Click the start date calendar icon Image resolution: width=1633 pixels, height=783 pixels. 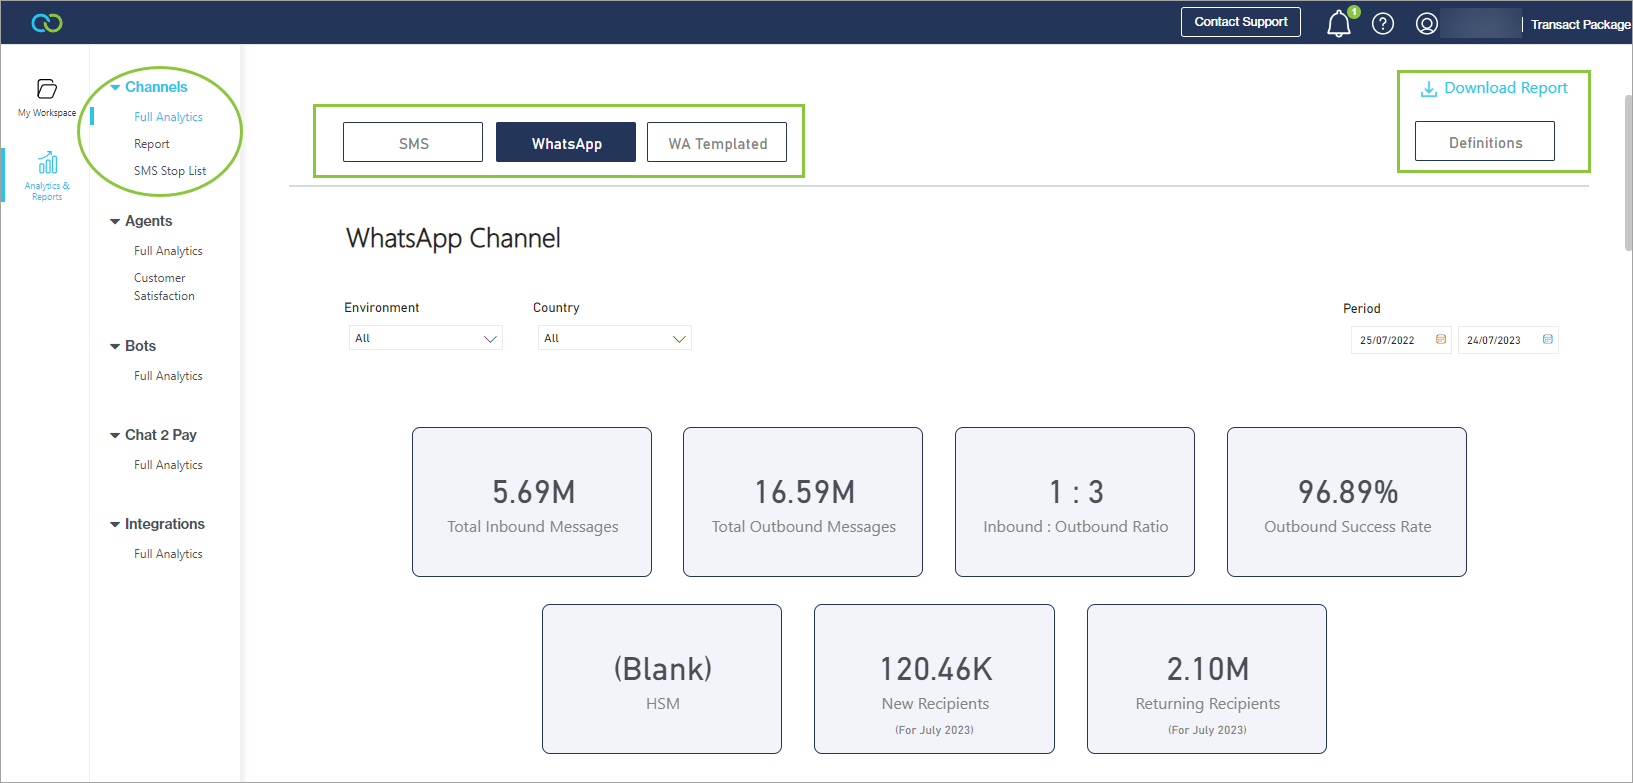coord(1441,340)
